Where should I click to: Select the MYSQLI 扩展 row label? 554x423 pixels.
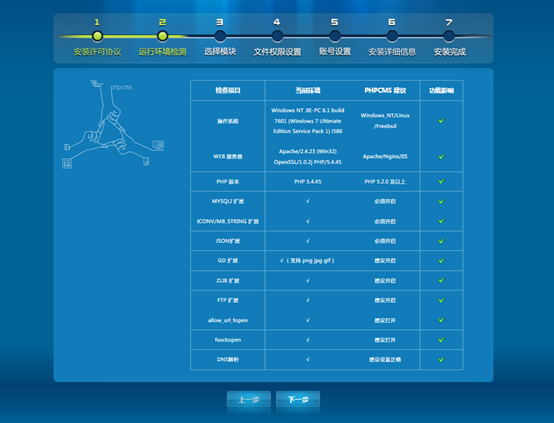[x=228, y=201]
